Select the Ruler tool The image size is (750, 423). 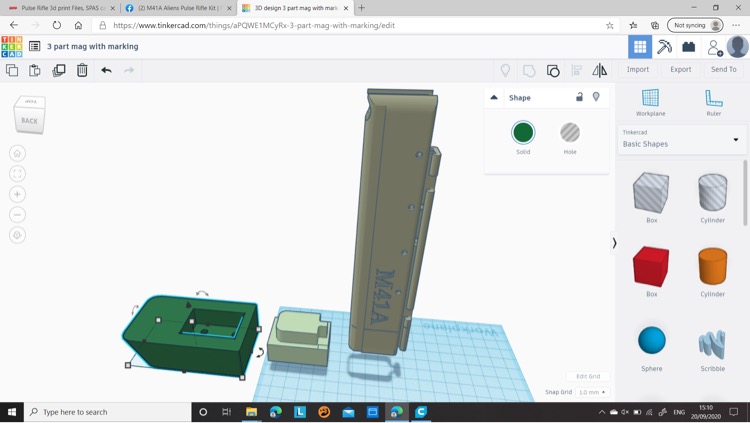pos(714,102)
